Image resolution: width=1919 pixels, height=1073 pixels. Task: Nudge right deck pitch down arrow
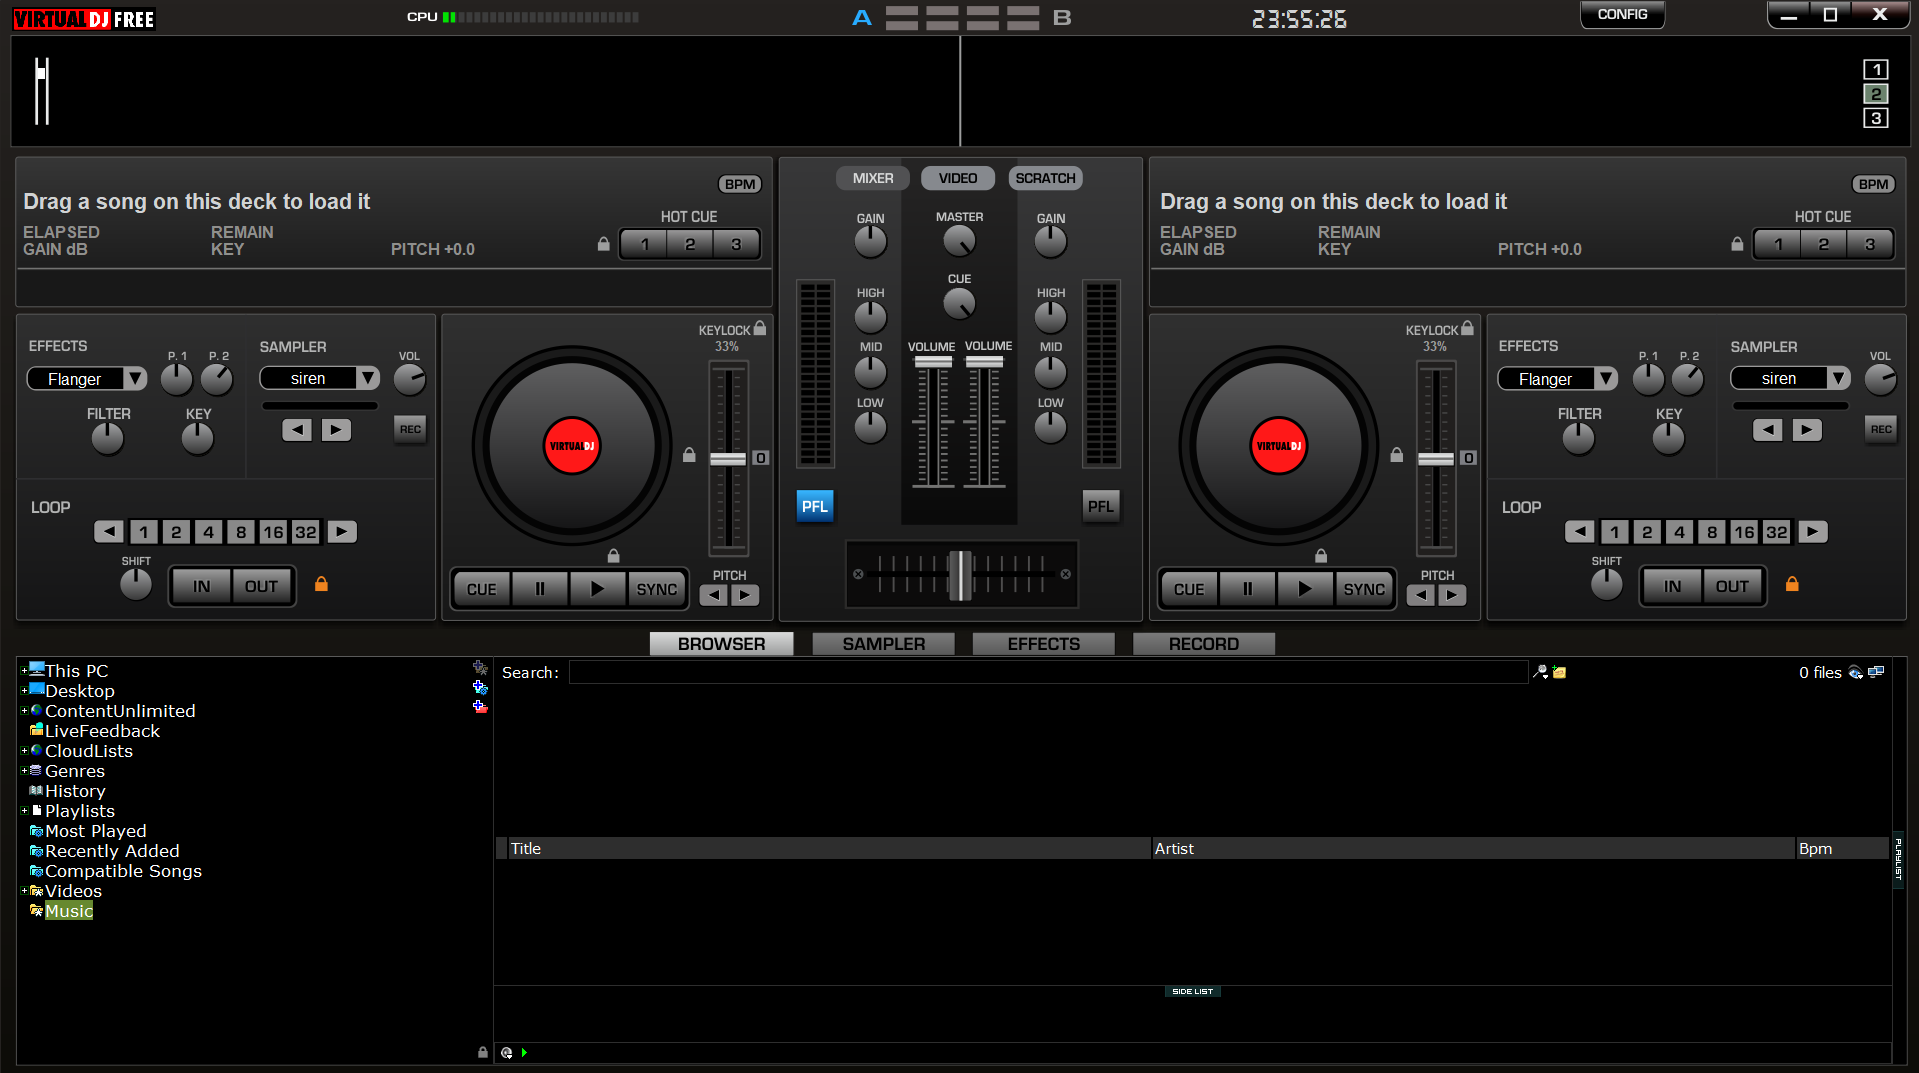click(1421, 595)
